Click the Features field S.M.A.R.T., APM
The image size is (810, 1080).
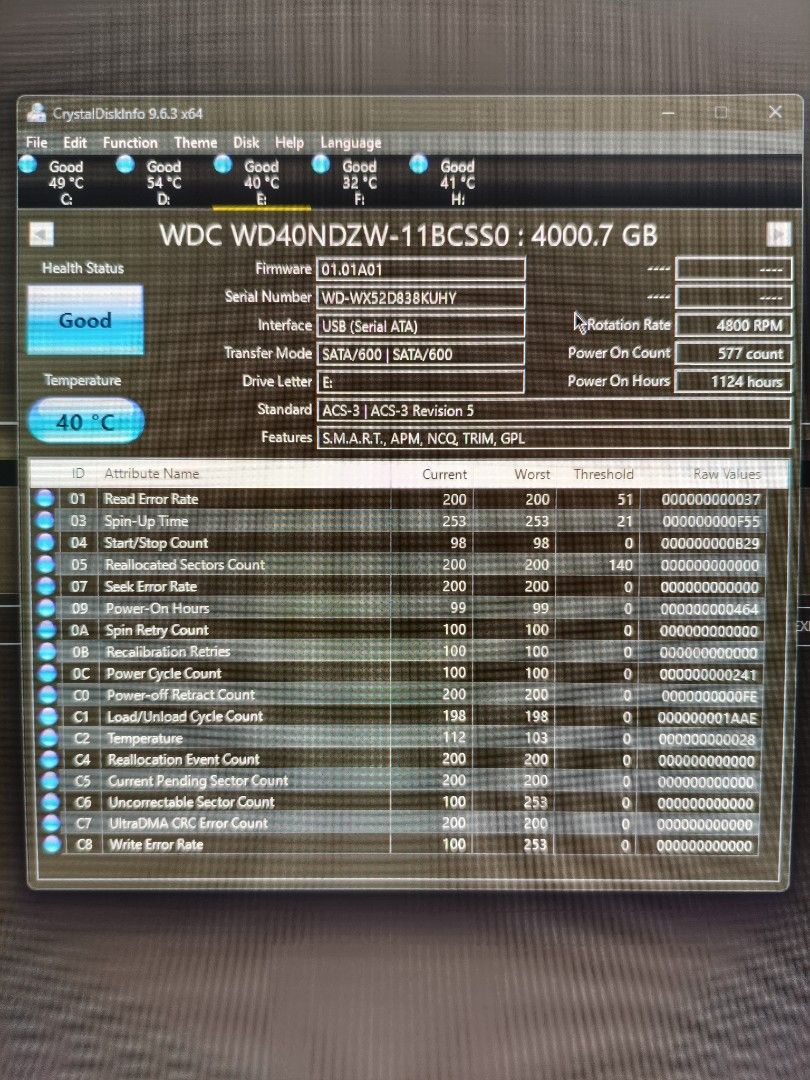point(554,438)
